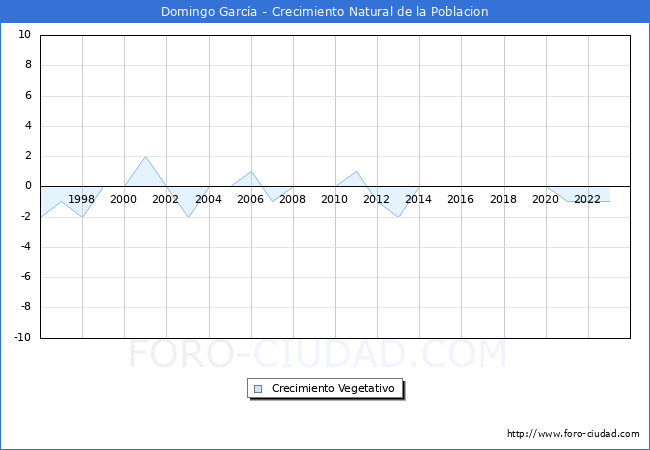Click the Crecimiento Vegetativo legend label
This screenshot has width=650, height=450.
pyautogui.click(x=333, y=388)
